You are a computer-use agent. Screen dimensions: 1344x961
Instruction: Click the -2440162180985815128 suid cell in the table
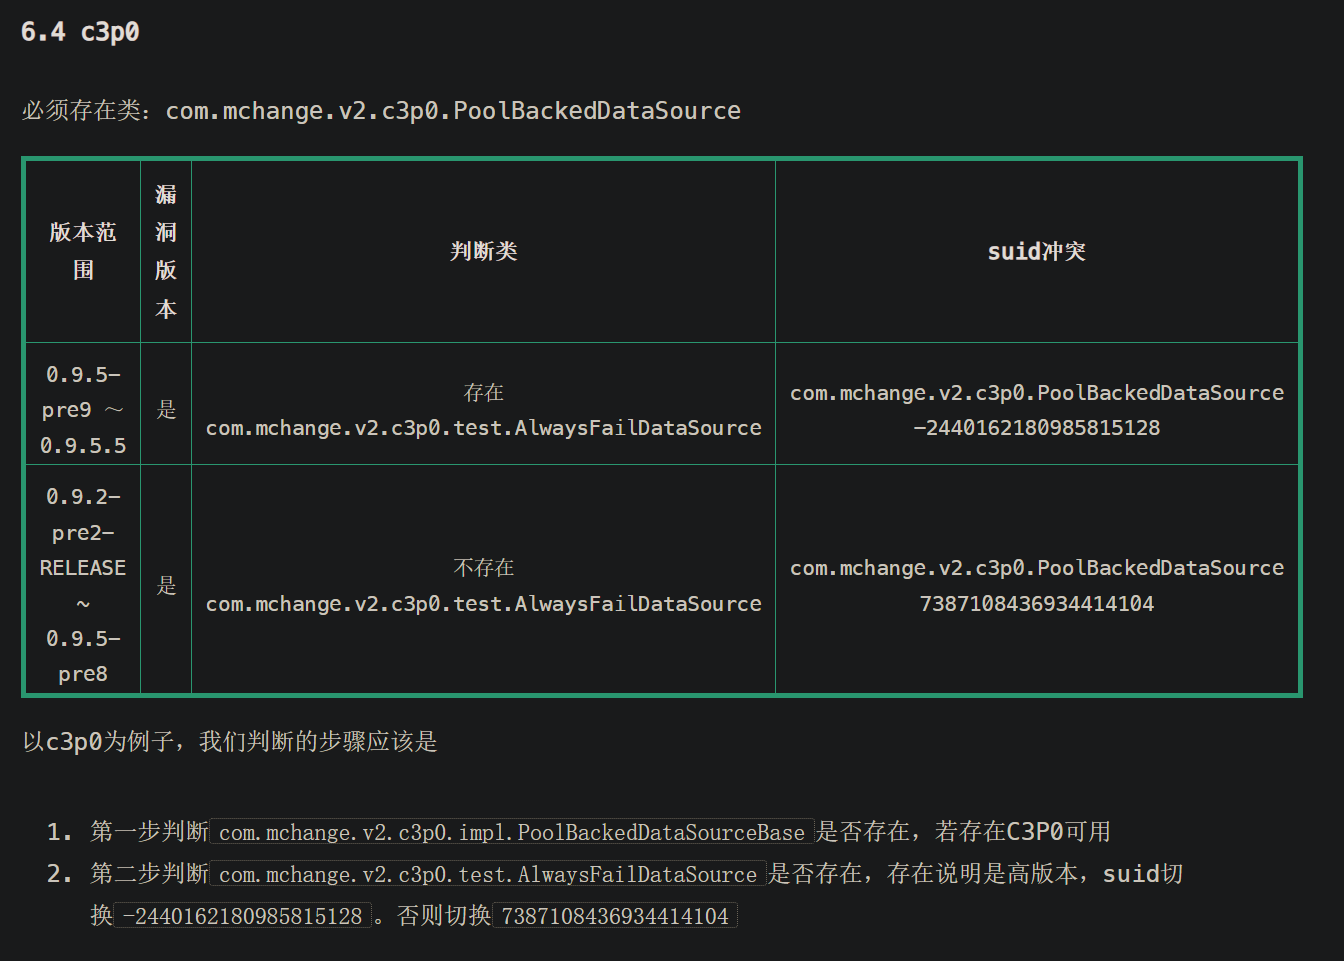pos(1036,410)
